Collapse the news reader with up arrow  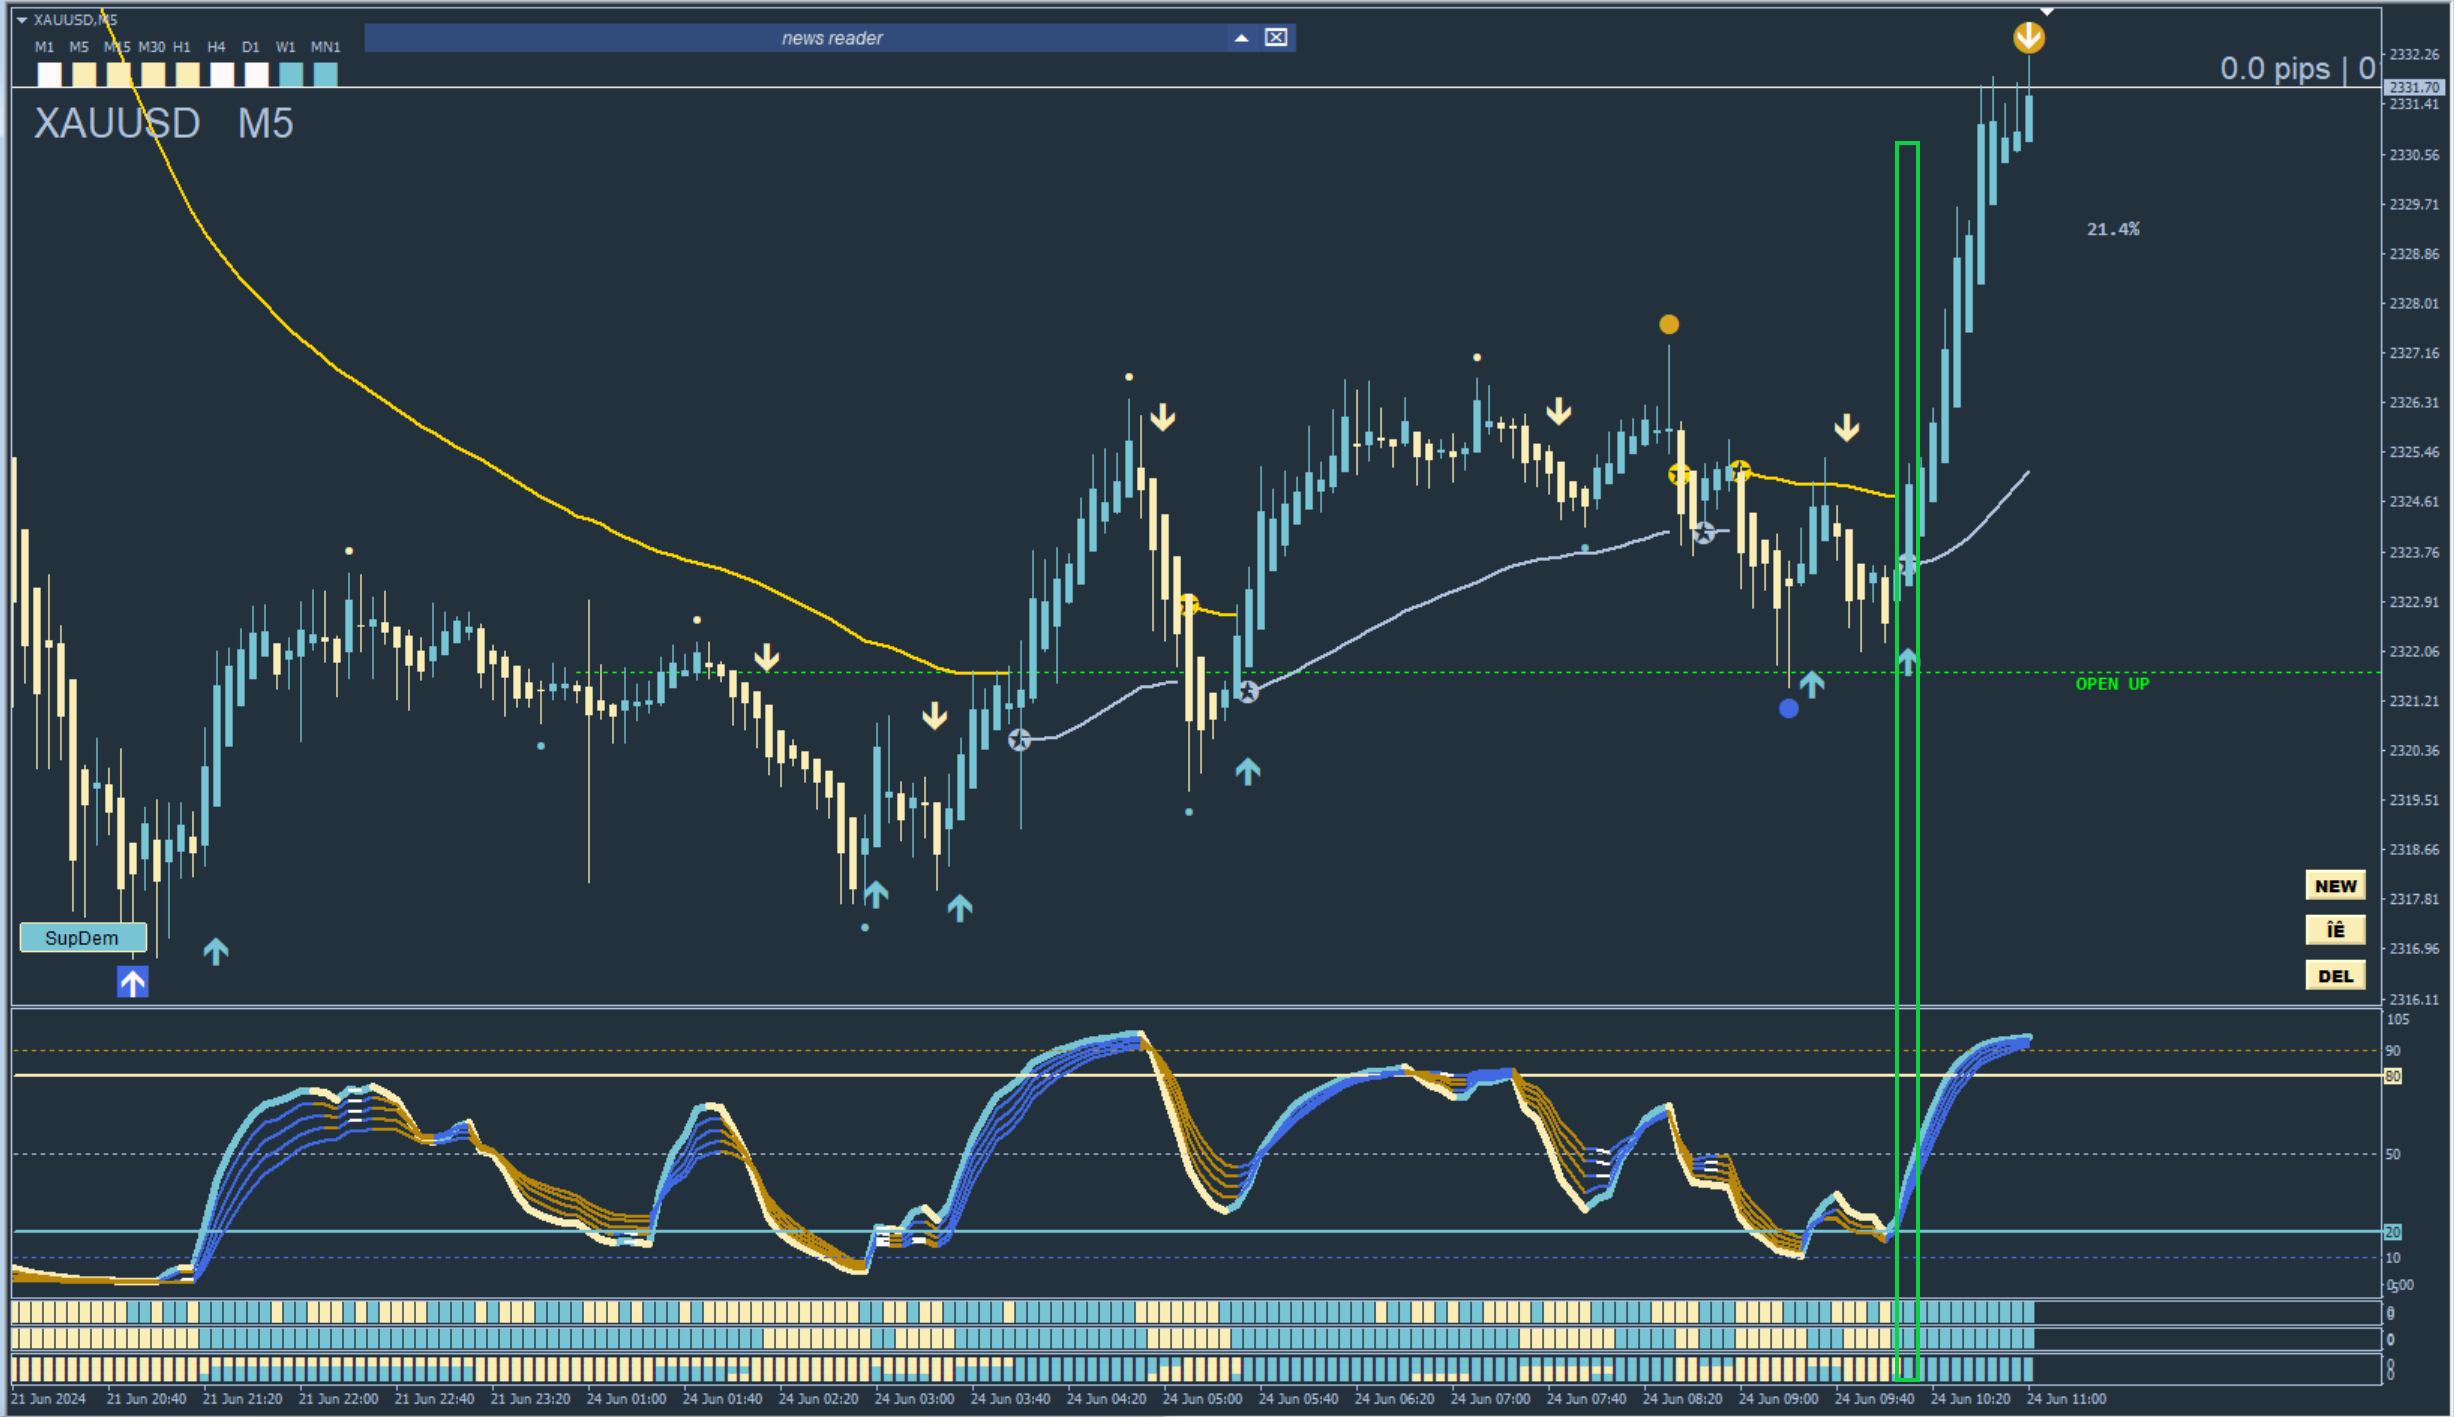click(x=1241, y=38)
